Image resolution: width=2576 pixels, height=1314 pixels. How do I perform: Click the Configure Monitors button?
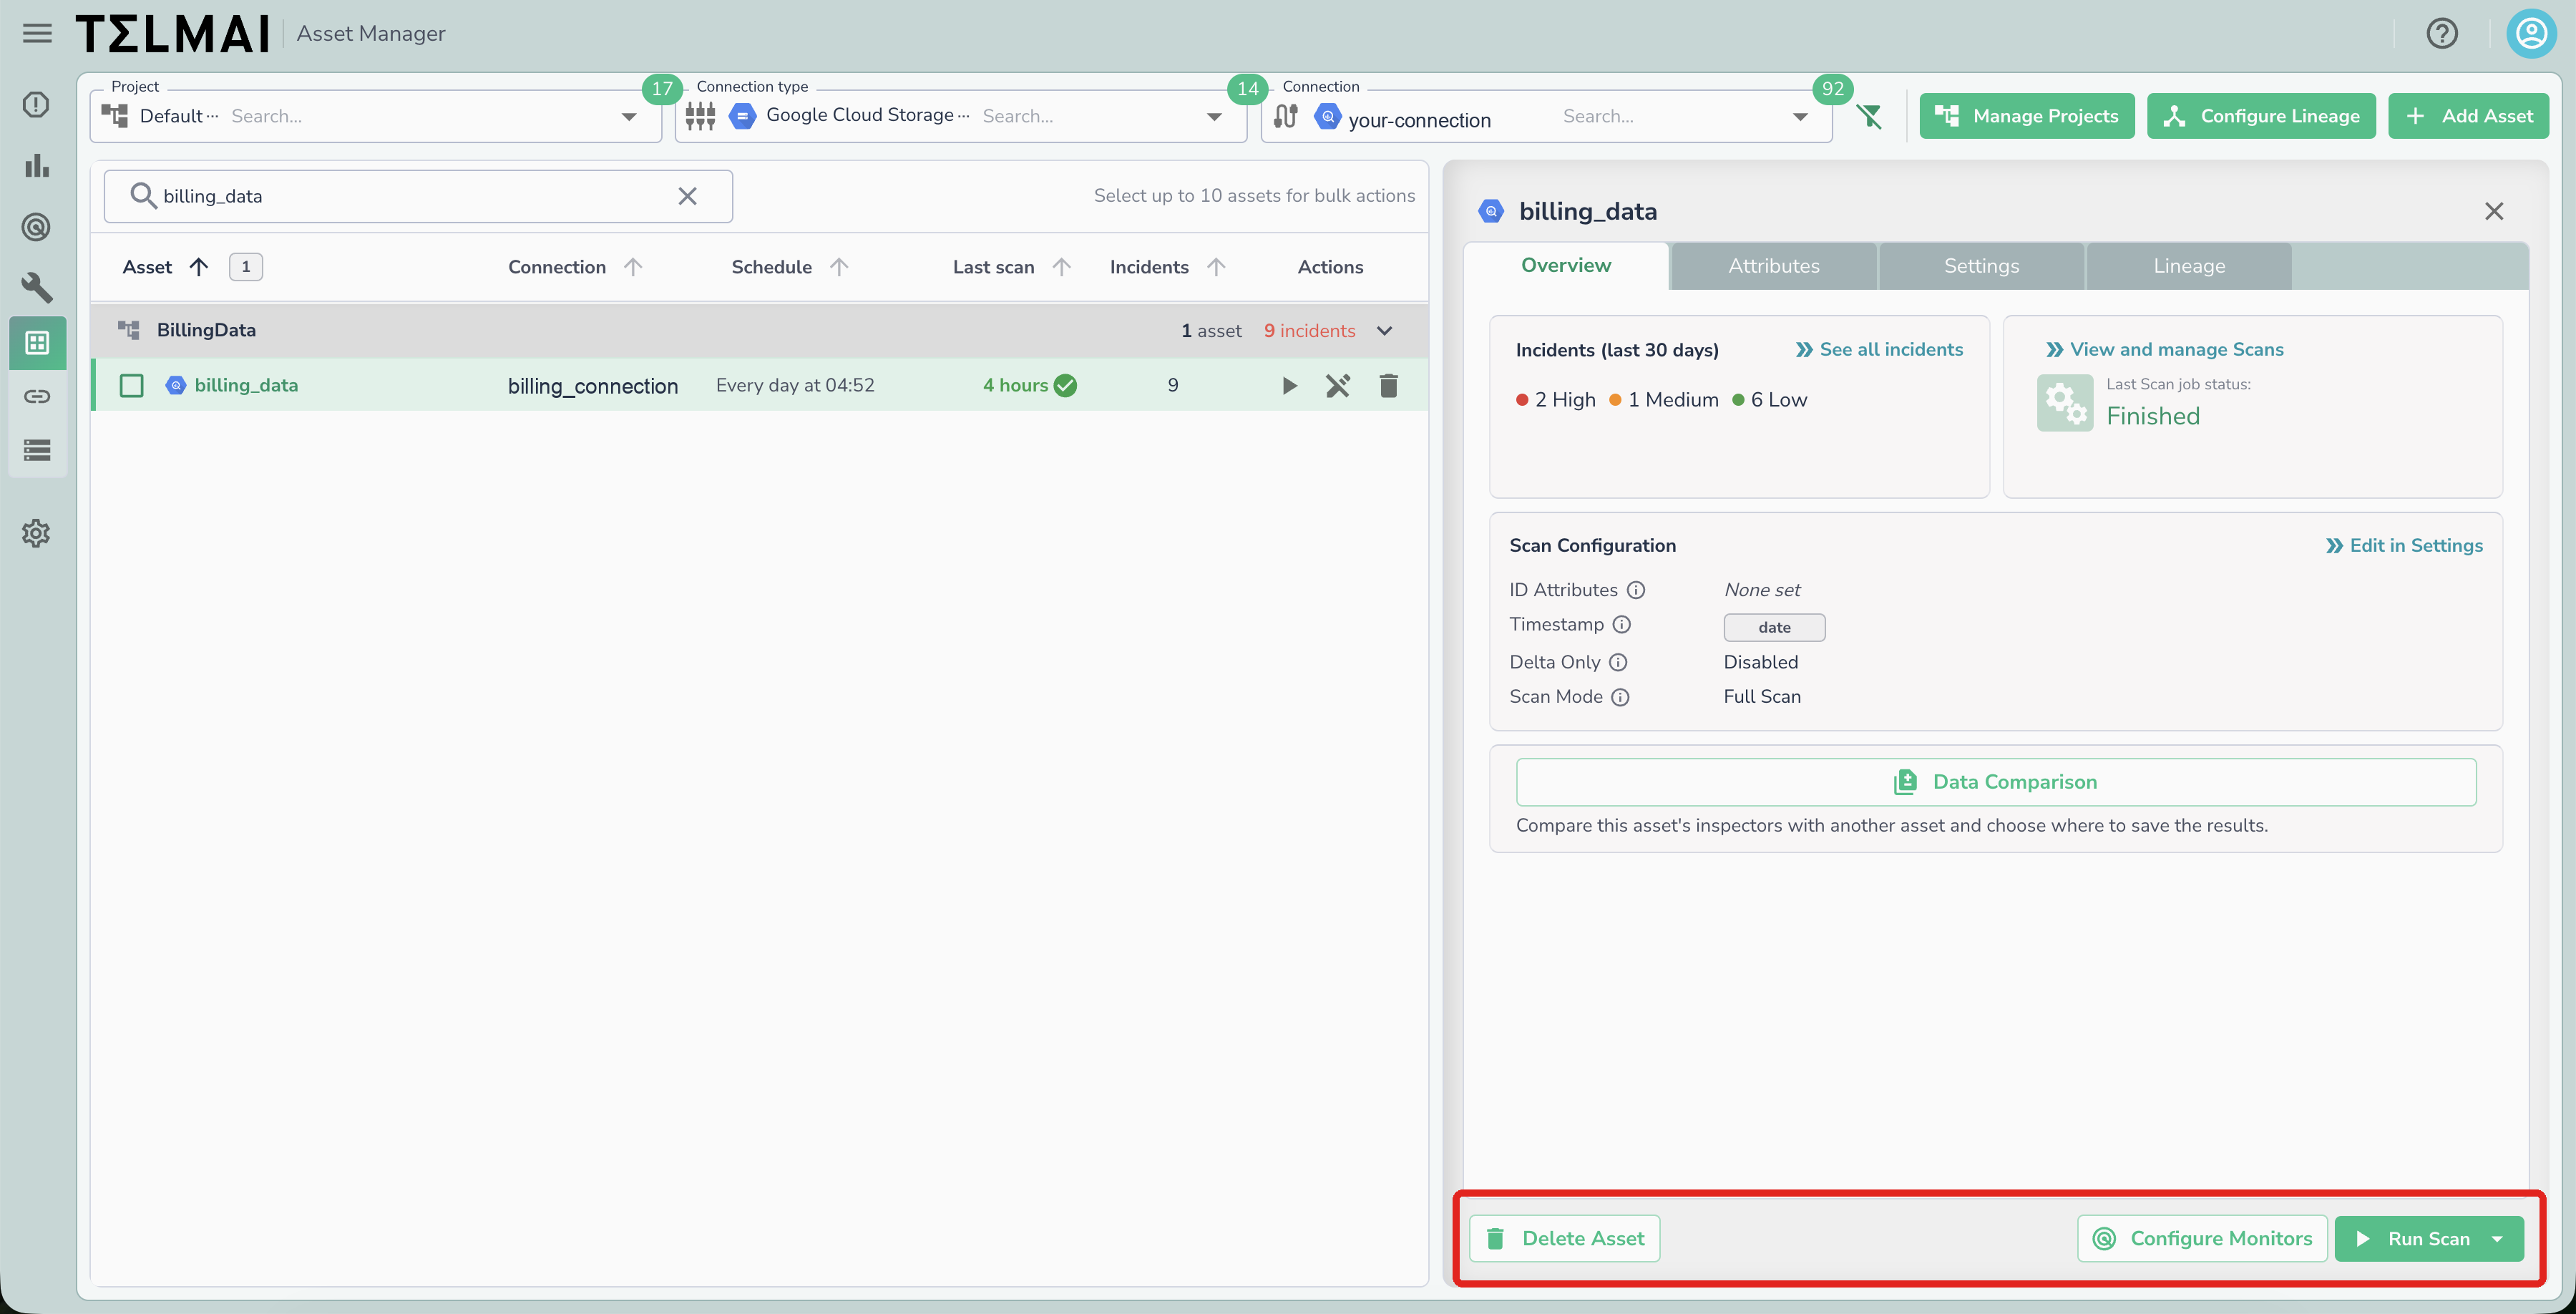click(x=2202, y=1240)
